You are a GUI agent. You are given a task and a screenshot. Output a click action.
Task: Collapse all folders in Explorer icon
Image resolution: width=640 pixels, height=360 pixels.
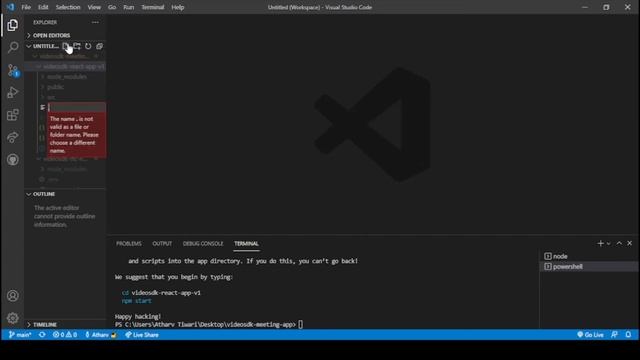pyautogui.click(x=99, y=46)
